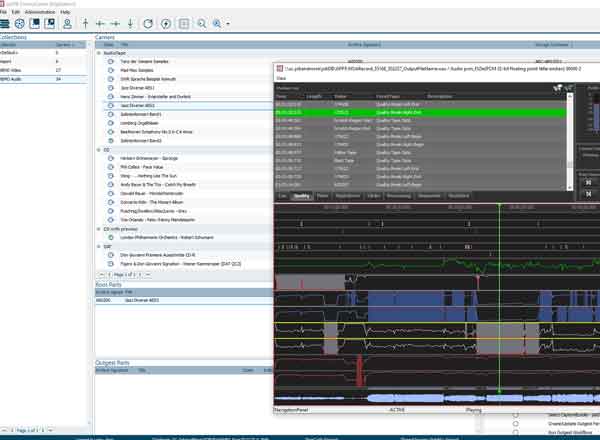Switch to the Quality tab
Screen dimensions: 600x440
click(x=302, y=196)
